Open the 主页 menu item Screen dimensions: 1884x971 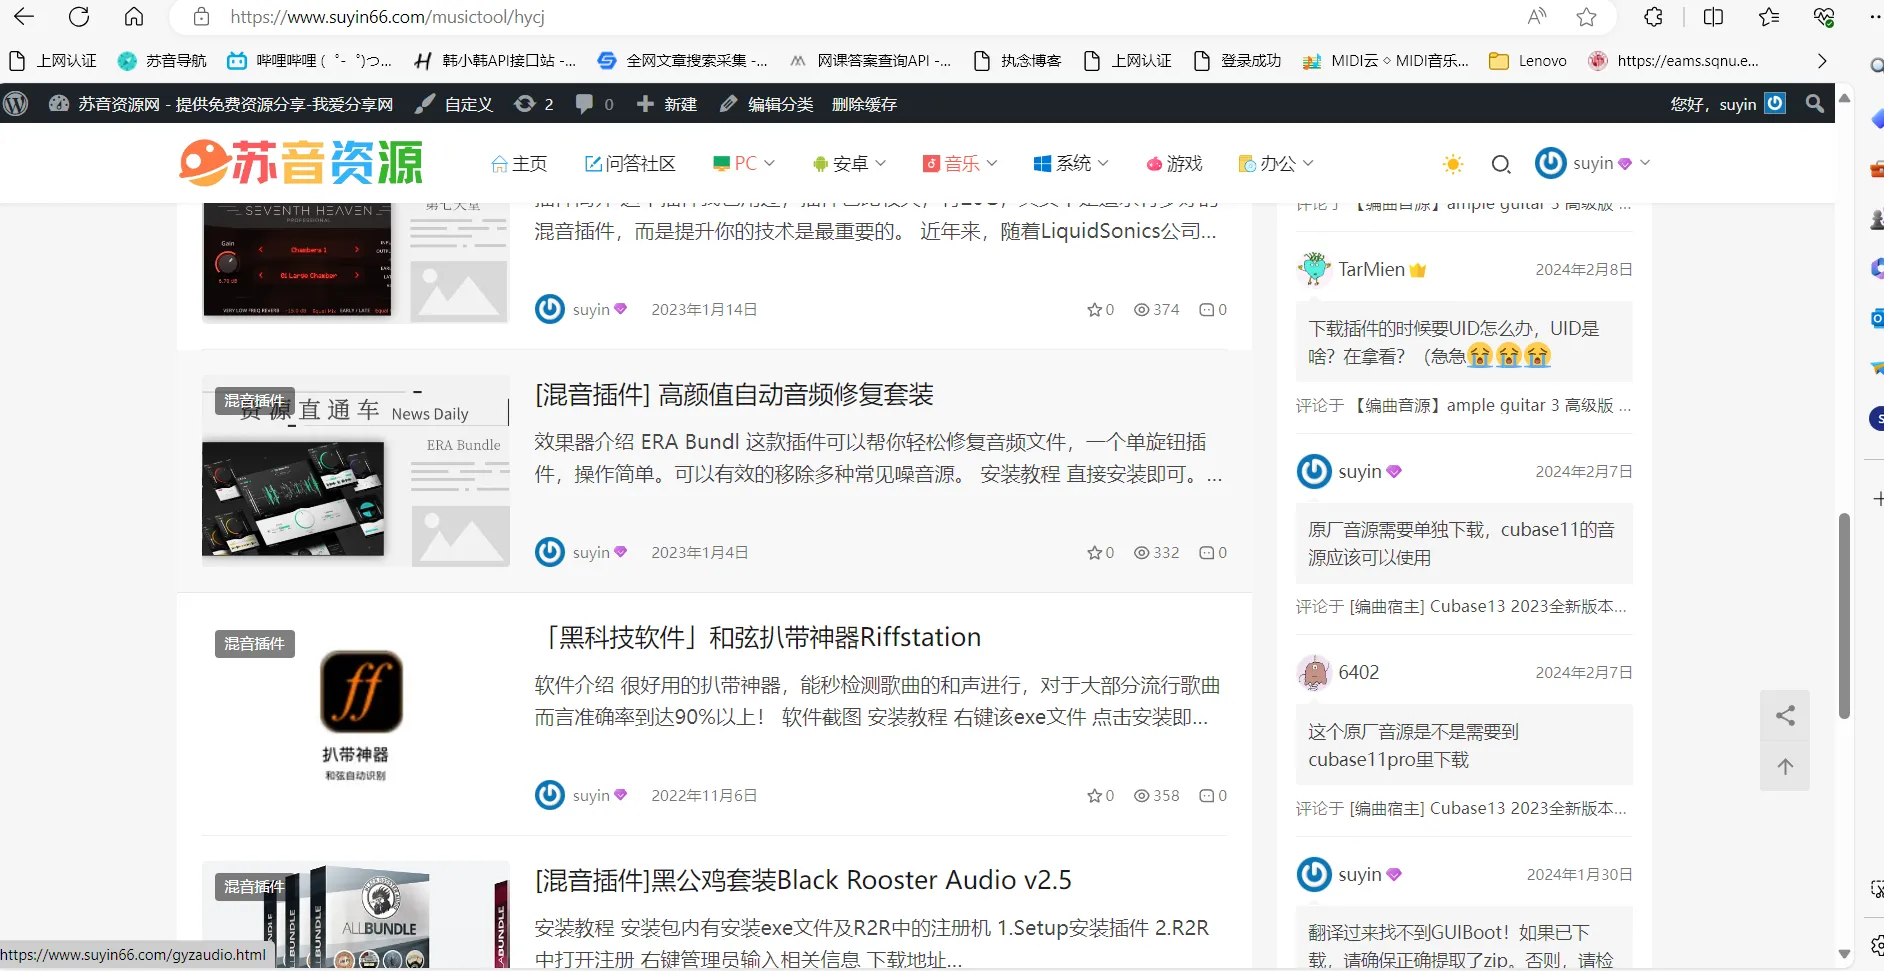coord(519,163)
